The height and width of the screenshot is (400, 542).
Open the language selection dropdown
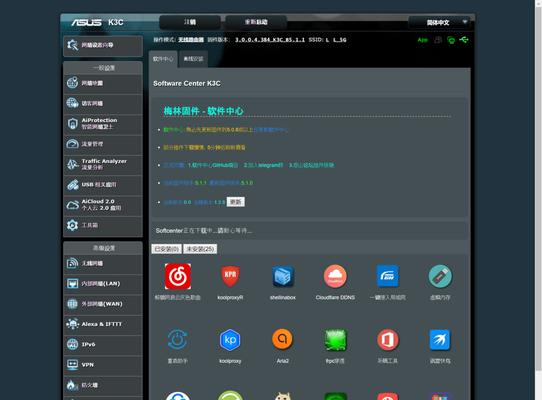pos(439,22)
